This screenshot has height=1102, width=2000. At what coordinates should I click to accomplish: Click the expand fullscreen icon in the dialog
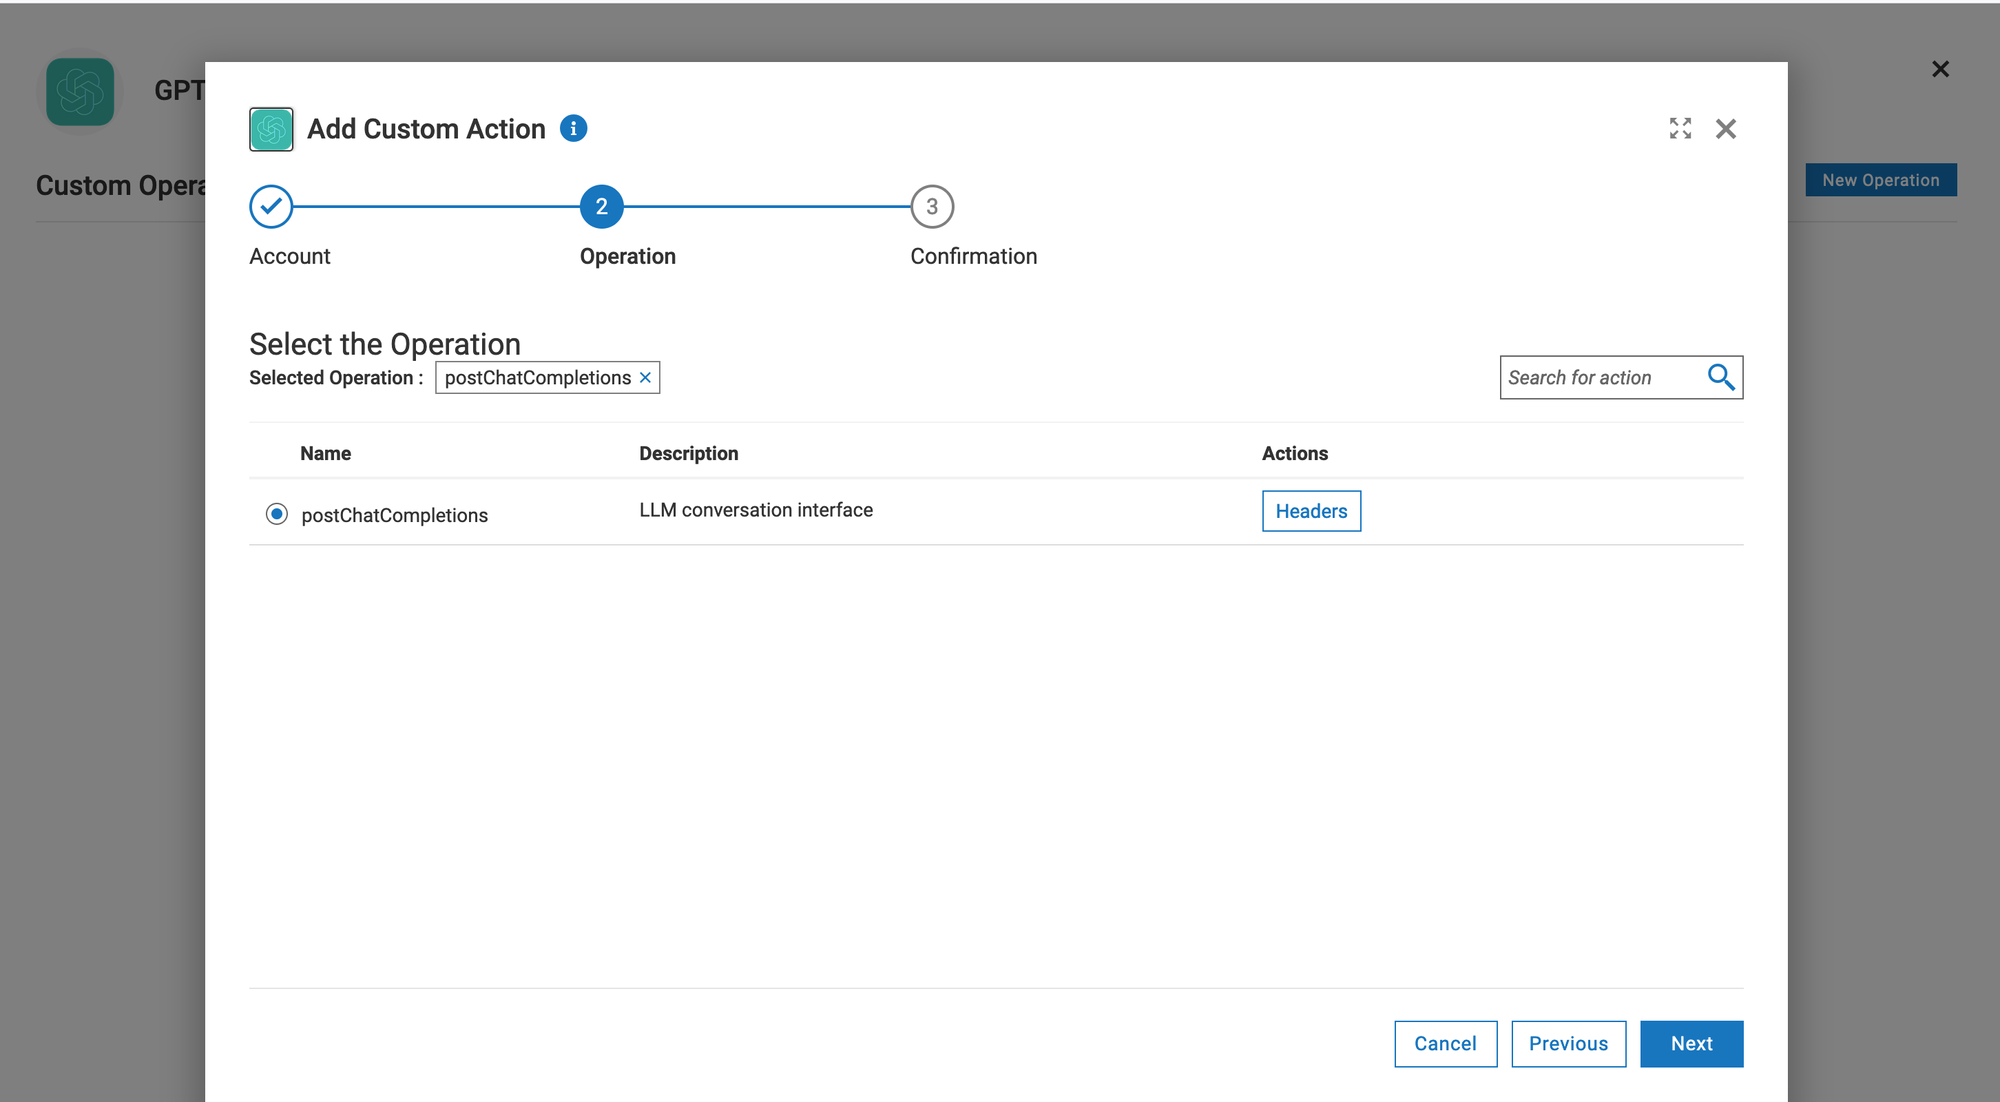coord(1680,128)
